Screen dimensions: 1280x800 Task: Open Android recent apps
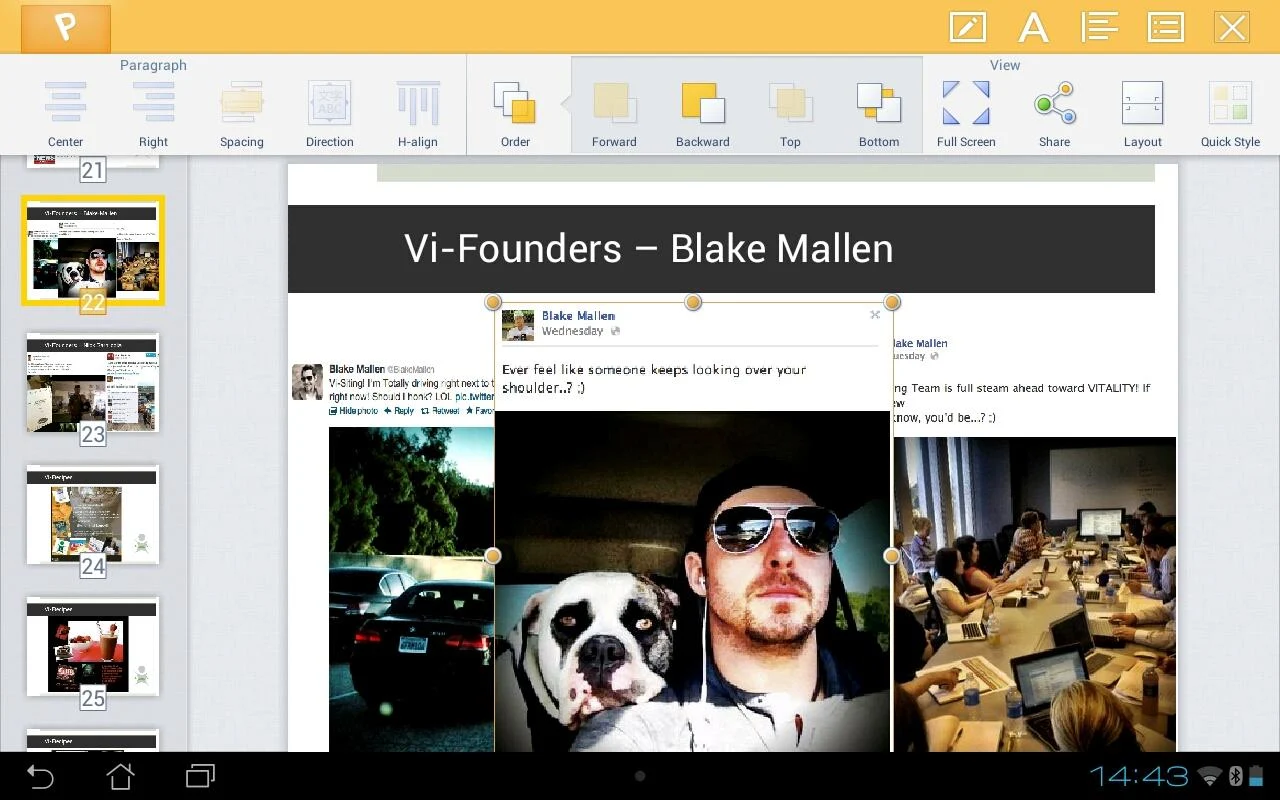pos(201,776)
